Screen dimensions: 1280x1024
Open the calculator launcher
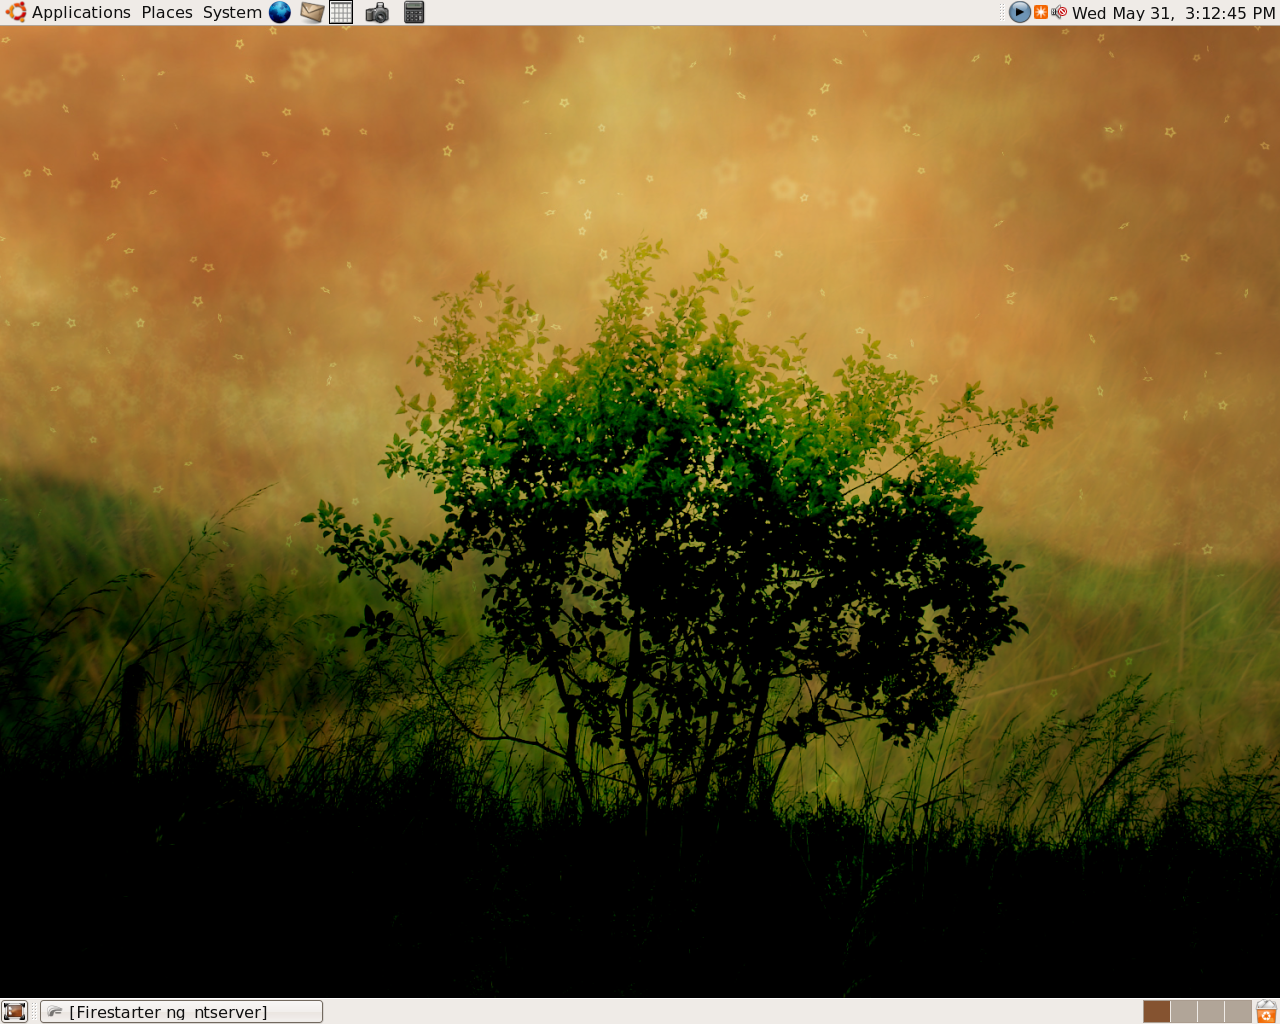pos(414,12)
